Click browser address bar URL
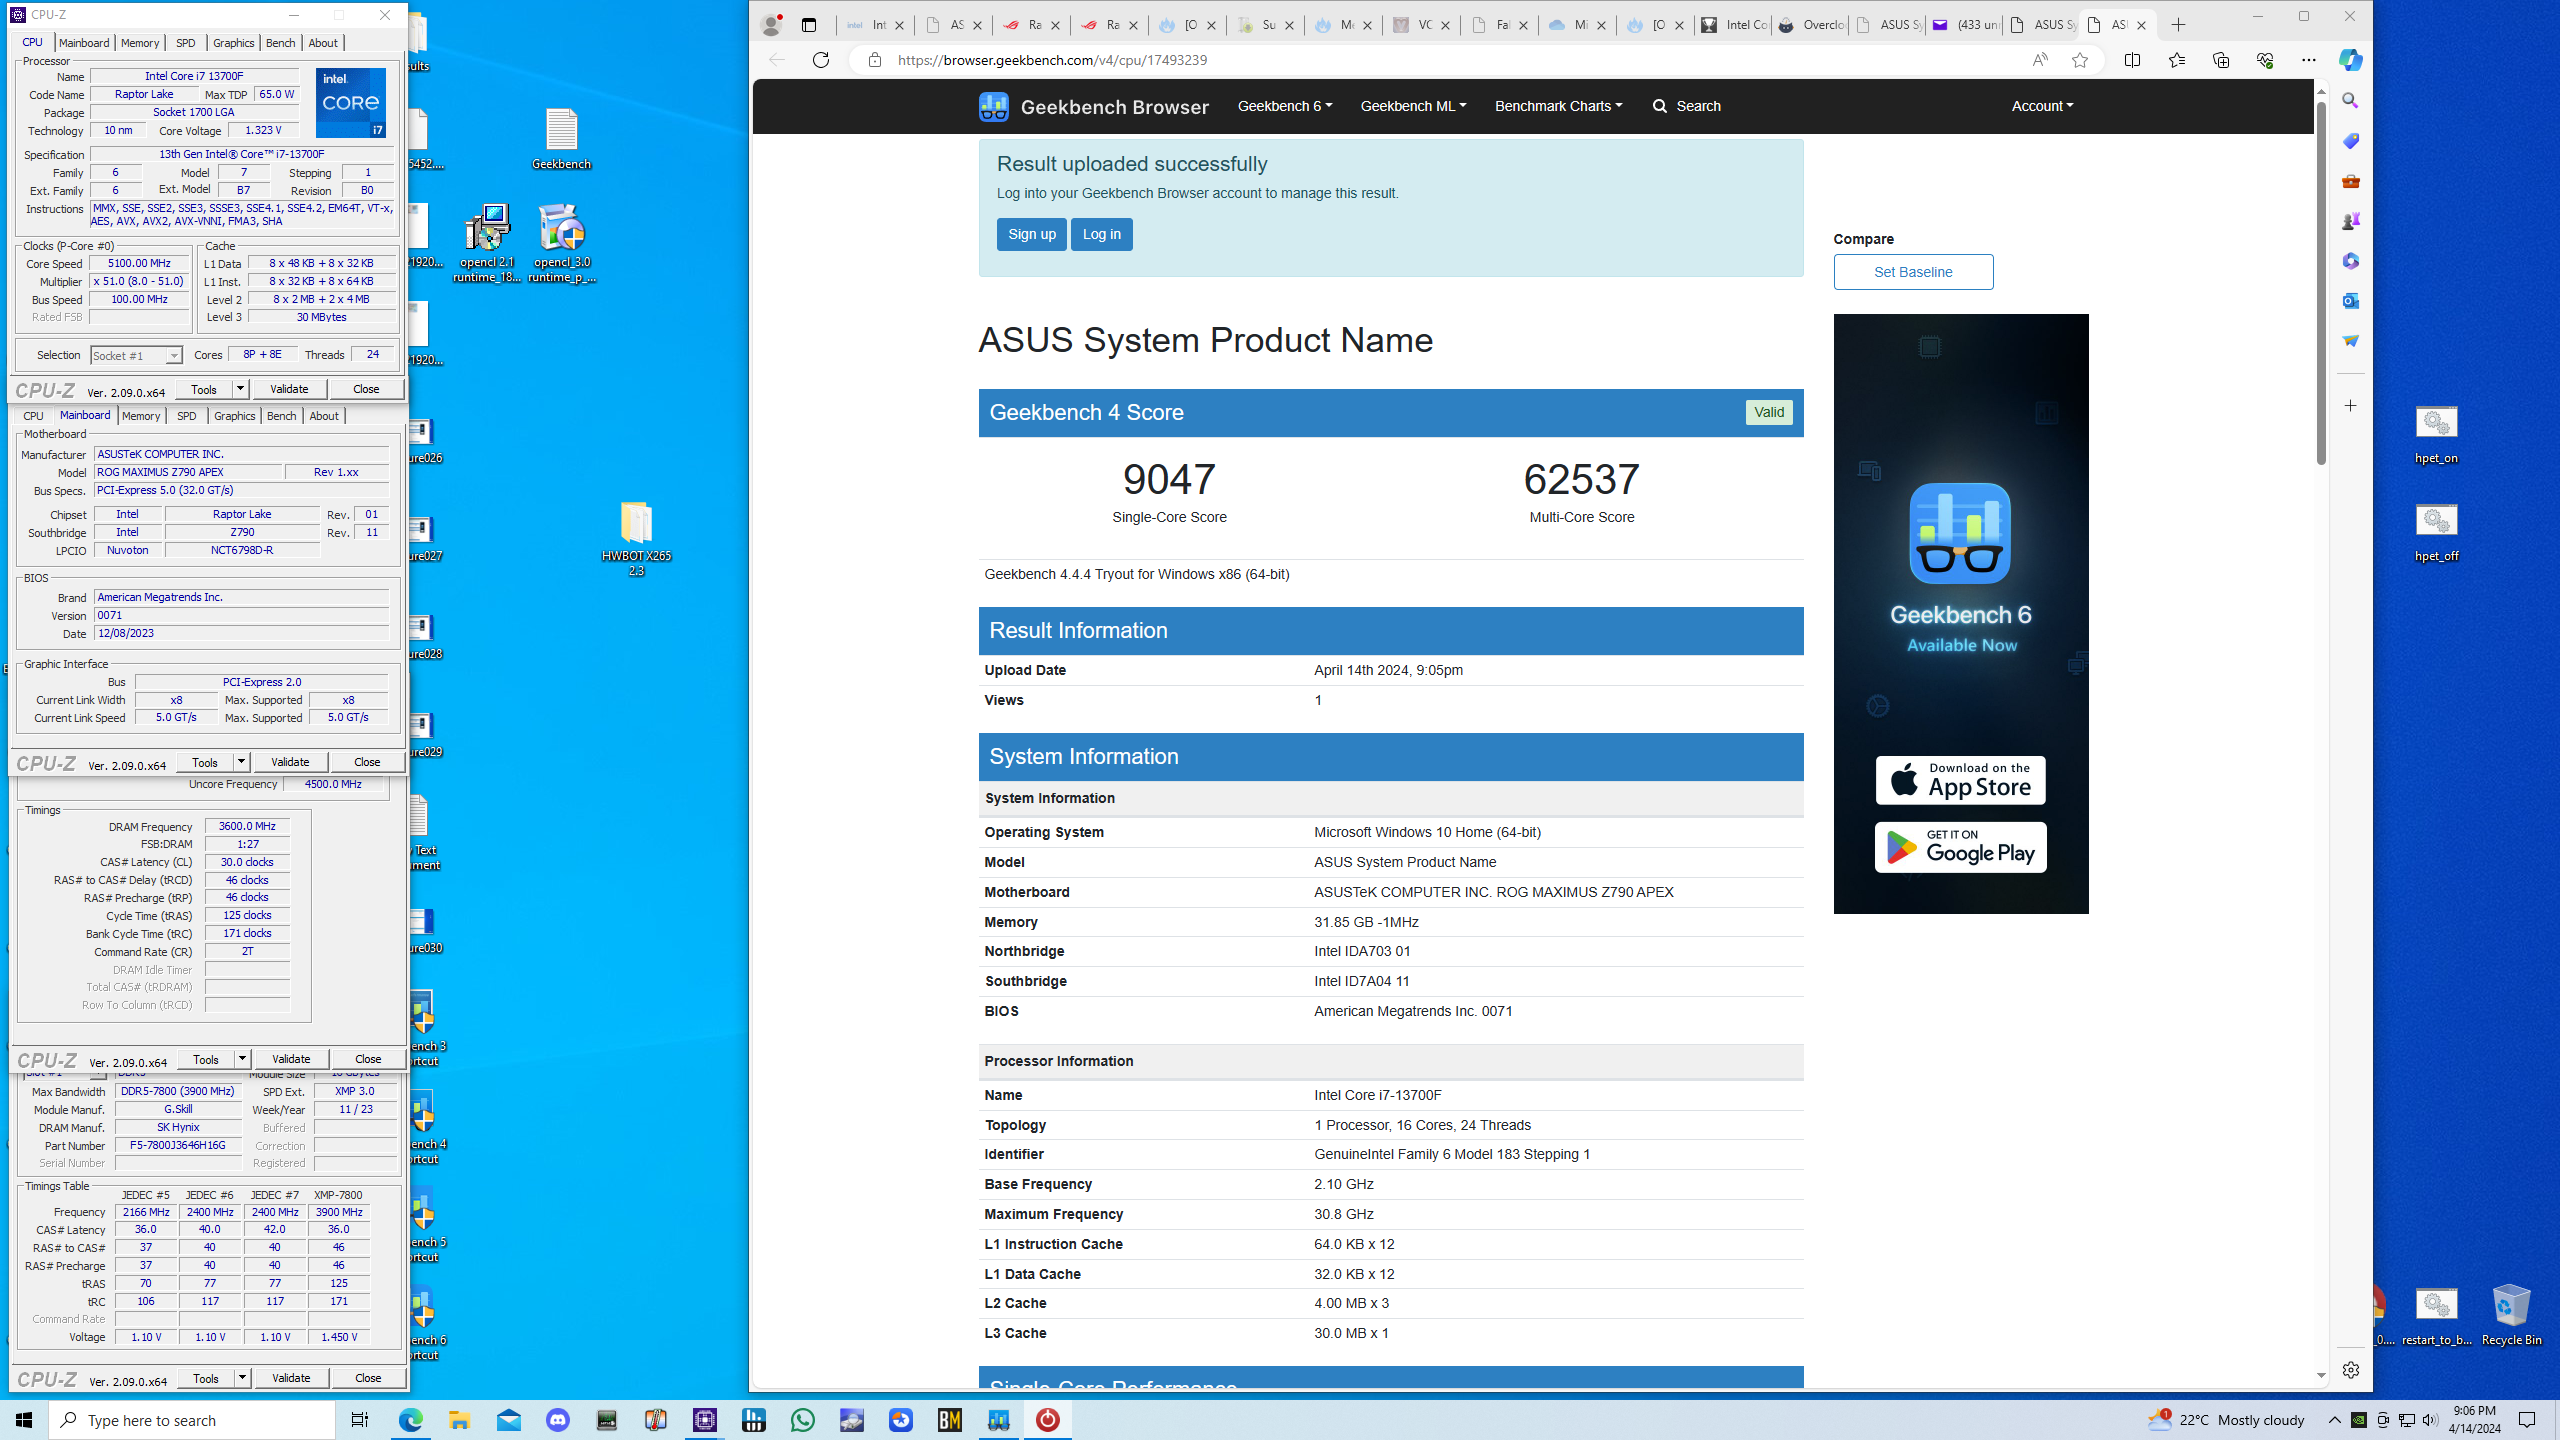Viewport: 2560px width, 1440px height. pyautogui.click(x=1052, y=60)
